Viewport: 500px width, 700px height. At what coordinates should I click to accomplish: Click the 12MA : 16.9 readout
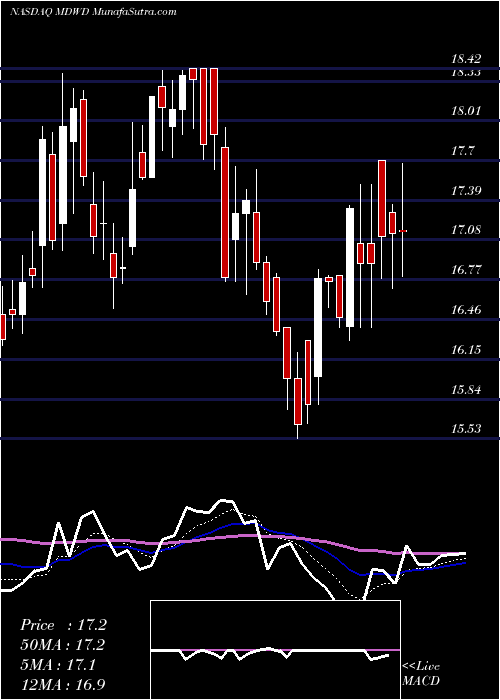click(x=63, y=684)
